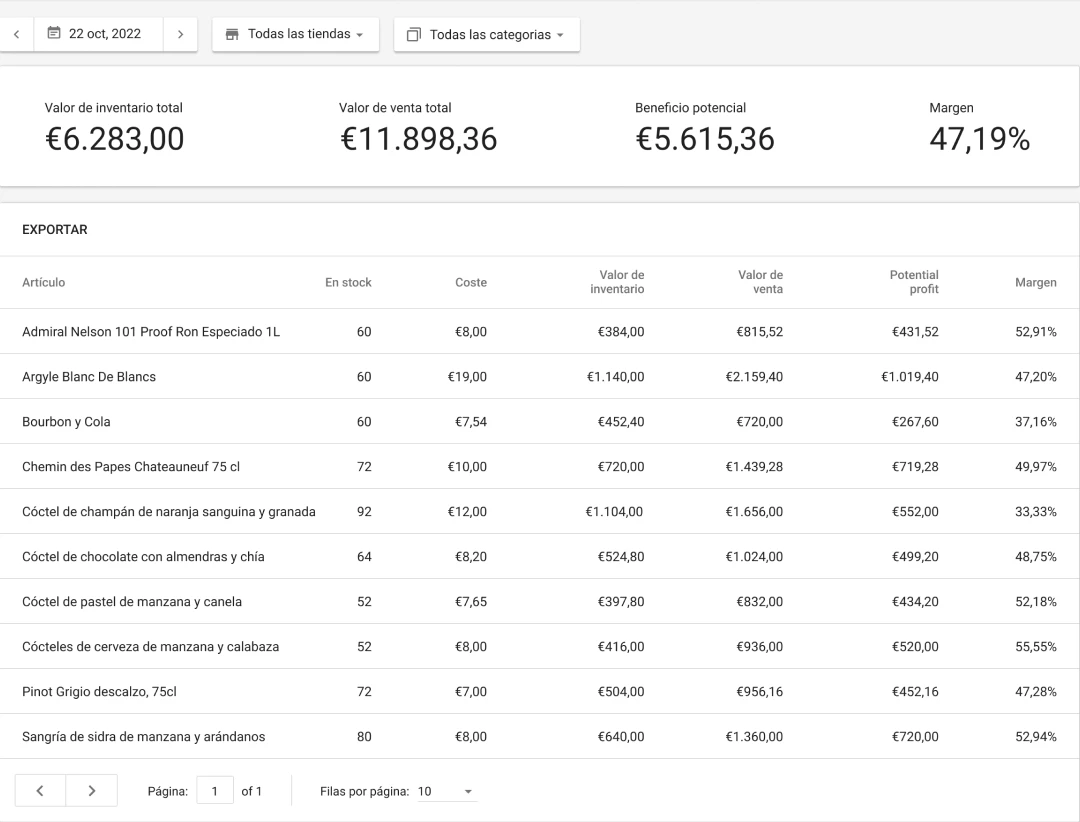The image size is (1080, 822).
Task: Sort by Margen column header
Action: pos(1035,283)
